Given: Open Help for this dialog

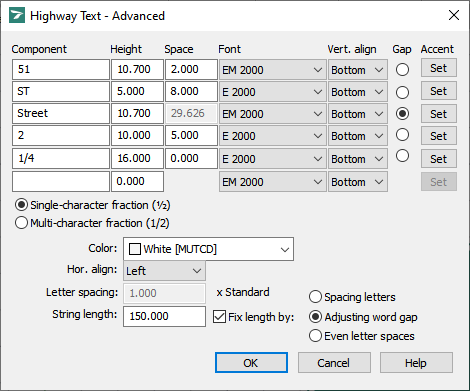Looking at the screenshot, I should coord(416,363).
